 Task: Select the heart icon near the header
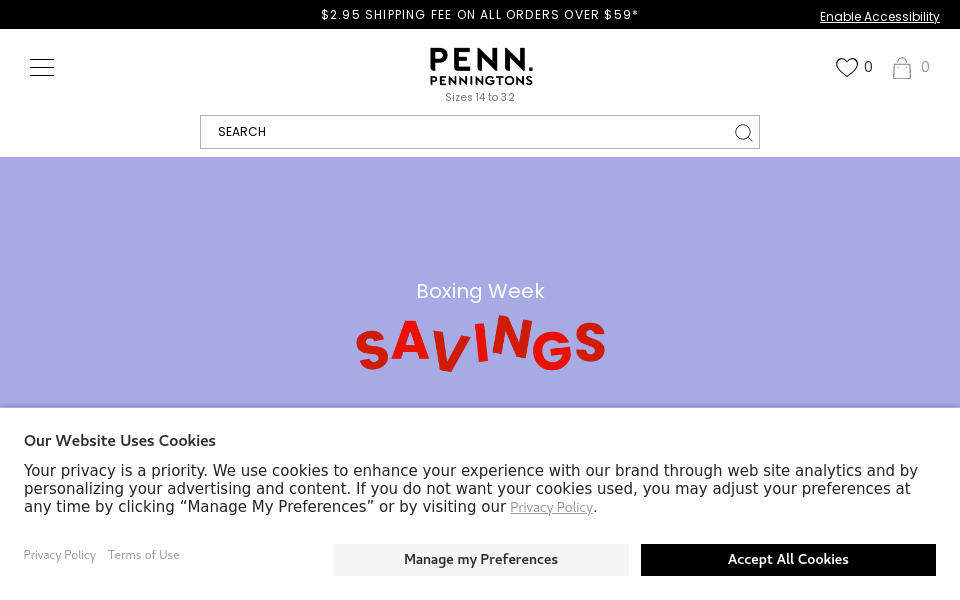[x=847, y=67]
